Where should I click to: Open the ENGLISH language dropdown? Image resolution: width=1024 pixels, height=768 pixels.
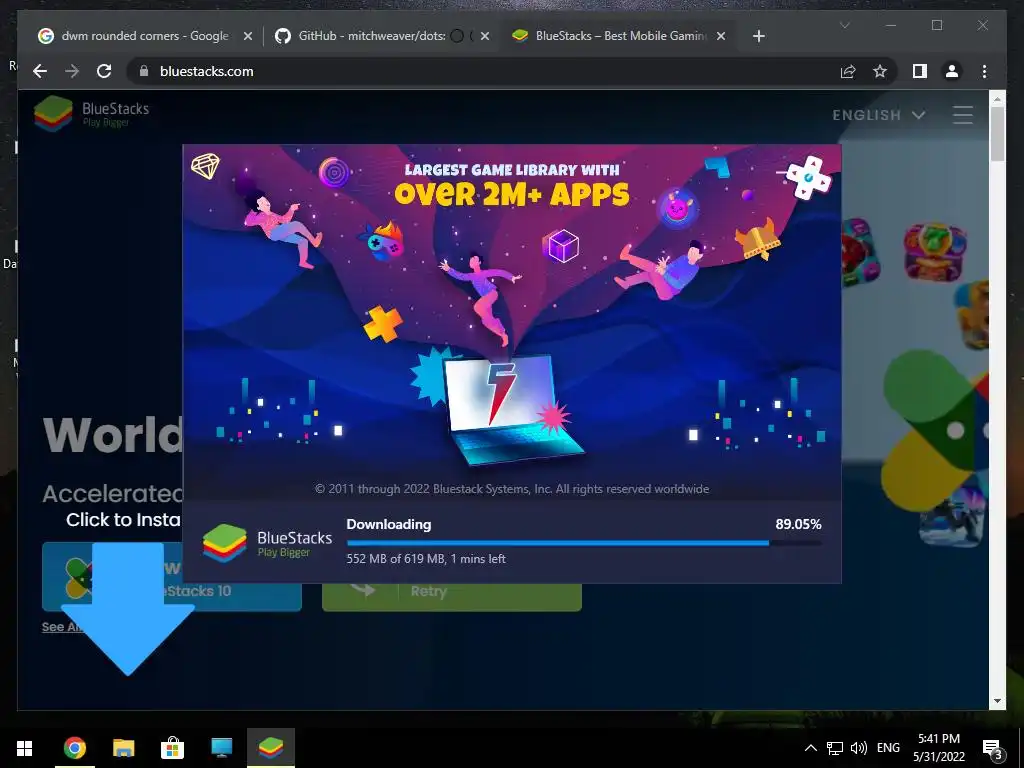pyautogui.click(x=879, y=115)
